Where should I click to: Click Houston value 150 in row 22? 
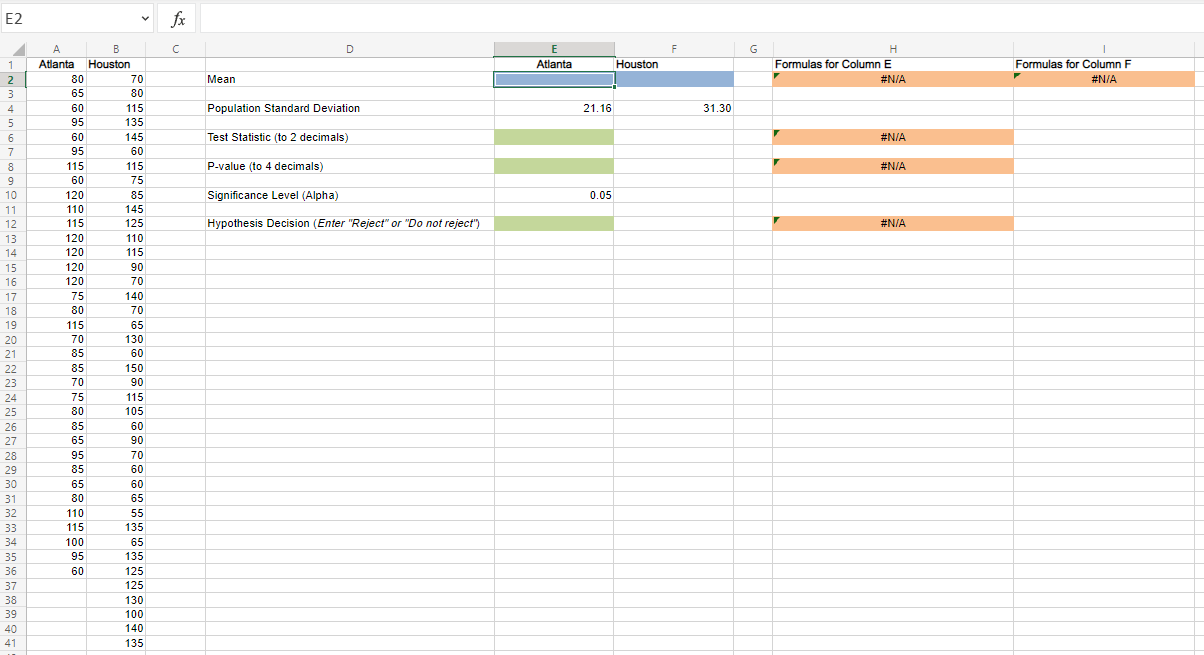(x=116, y=368)
